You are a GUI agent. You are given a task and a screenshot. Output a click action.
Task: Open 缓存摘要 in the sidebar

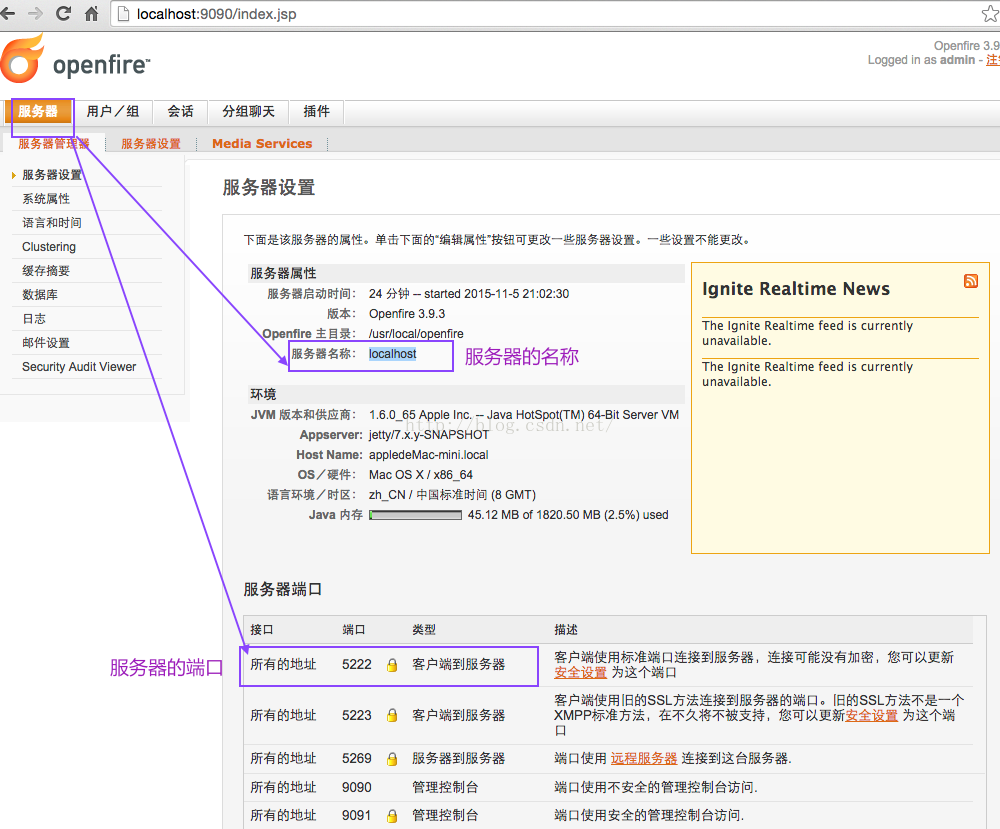pos(46,270)
